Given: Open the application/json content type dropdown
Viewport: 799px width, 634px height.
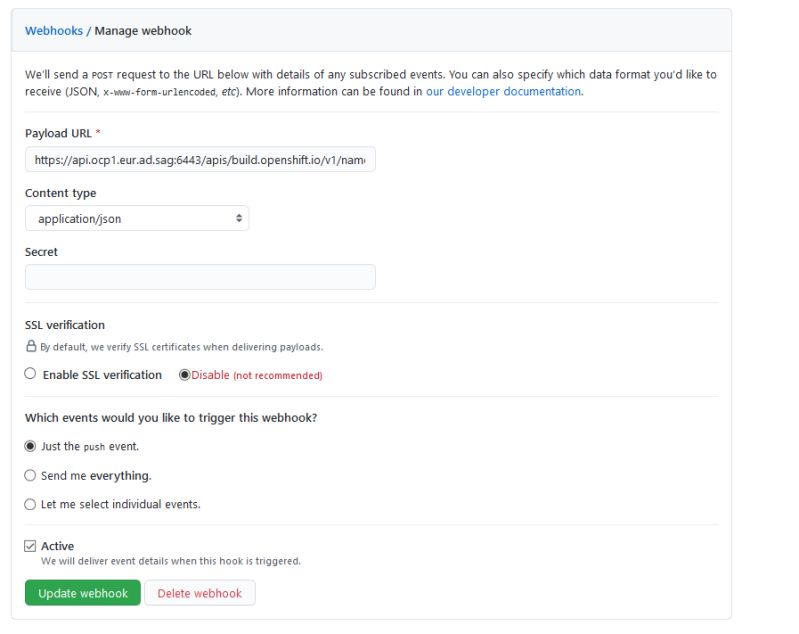Looking at the screenshot, I should coord(136,218).
